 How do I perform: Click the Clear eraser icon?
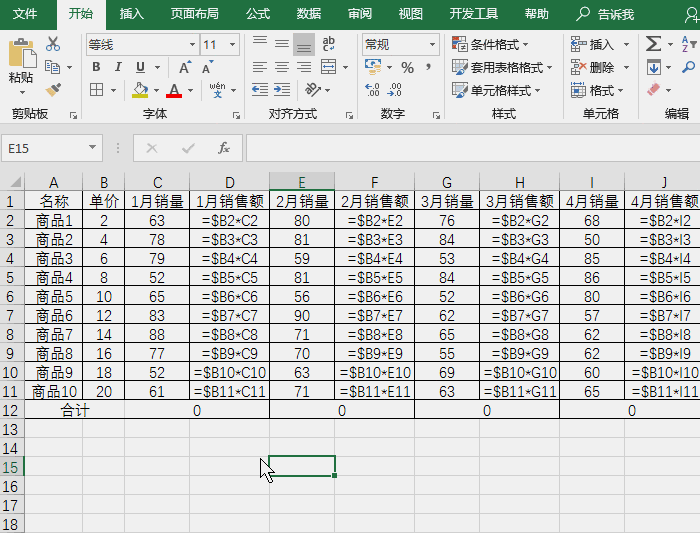click(x=654, y=89)
